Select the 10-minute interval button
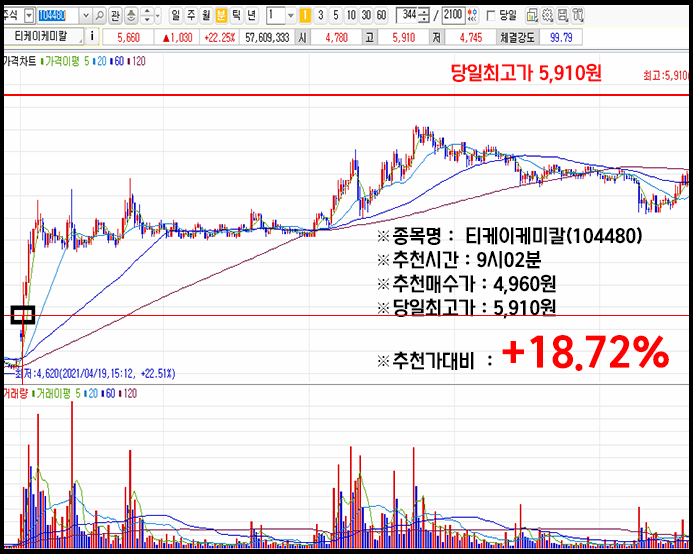This screenshot has width=693, height=554. (x=351, y=16)
